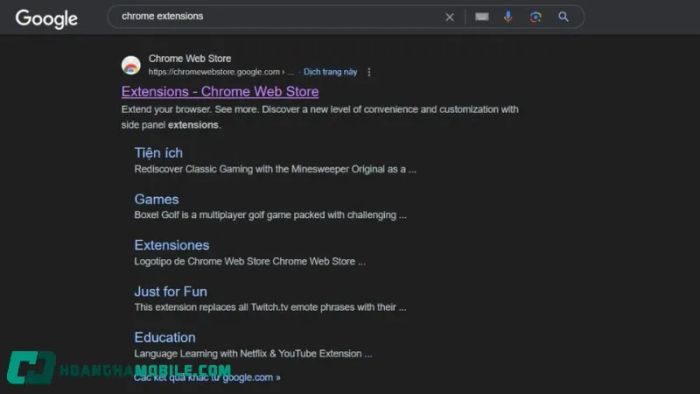Click the 'Logotipo de Chrome Web Store' description
Screen dimensions: 700x394
coord(250,261)
